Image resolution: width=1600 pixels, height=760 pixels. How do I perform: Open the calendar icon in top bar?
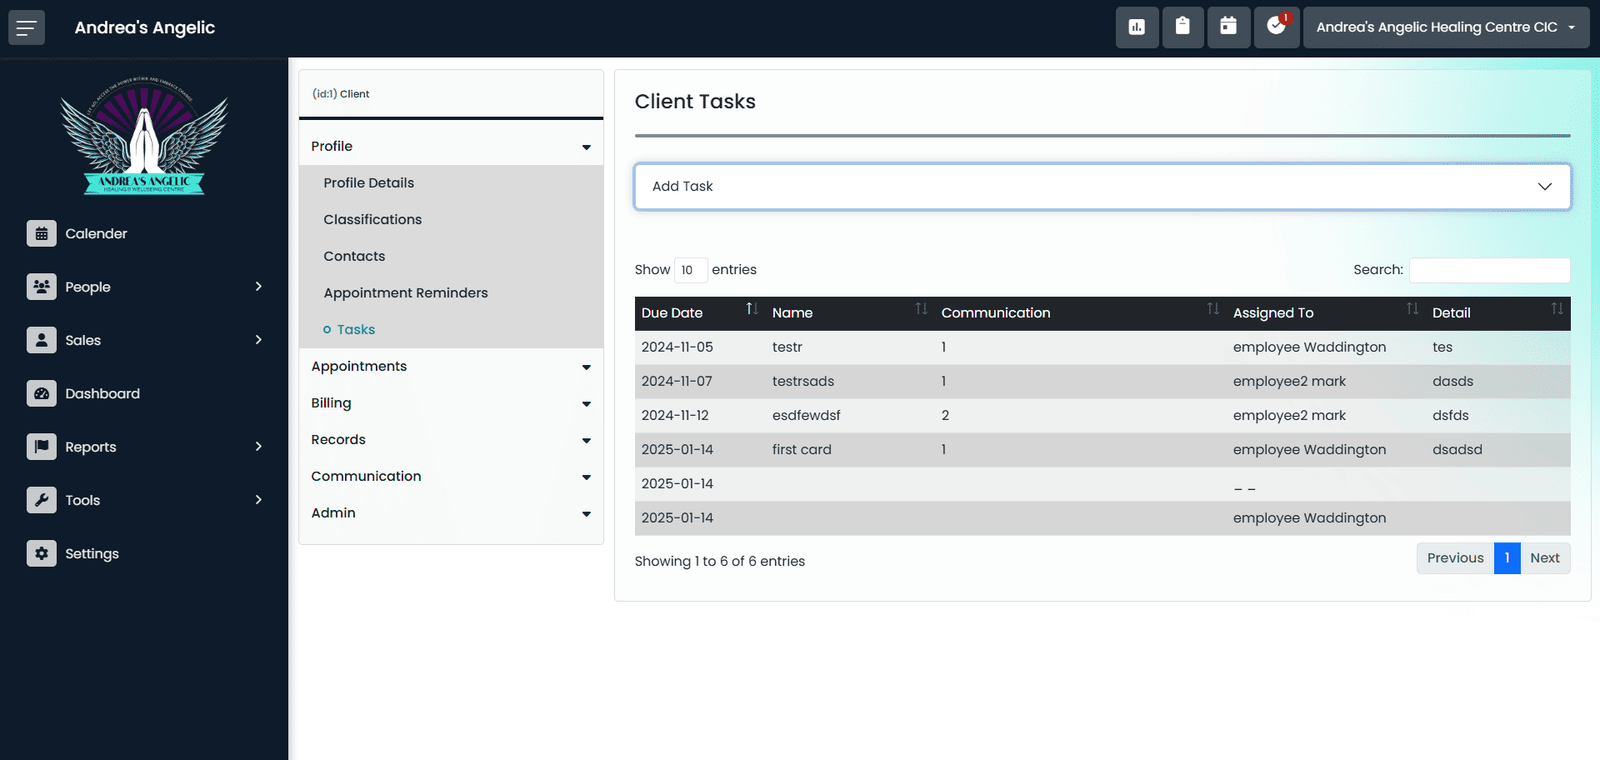pyautogui.click(x=1229, y=27)
